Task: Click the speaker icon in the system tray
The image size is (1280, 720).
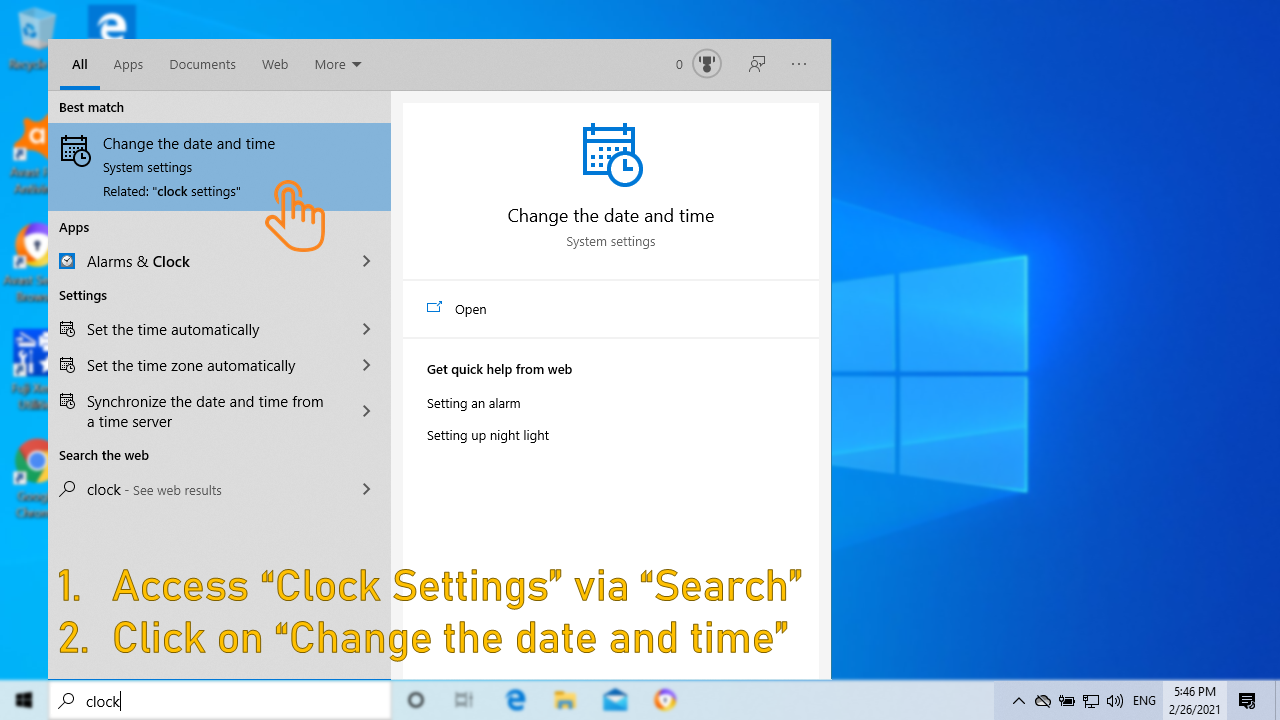Action: tap(1114, 700)
